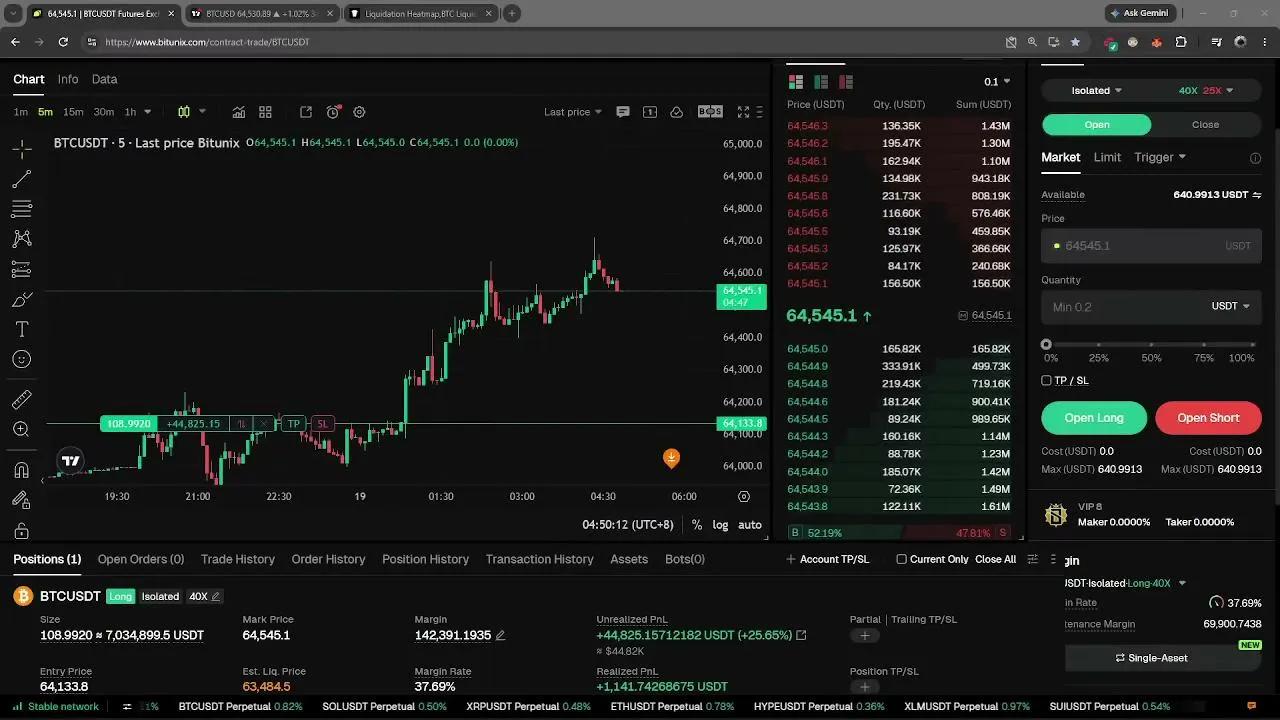Screen dimensions: 1280x720
Task: Expand the timeframe interval dropdown
Action: click(147, 112)
